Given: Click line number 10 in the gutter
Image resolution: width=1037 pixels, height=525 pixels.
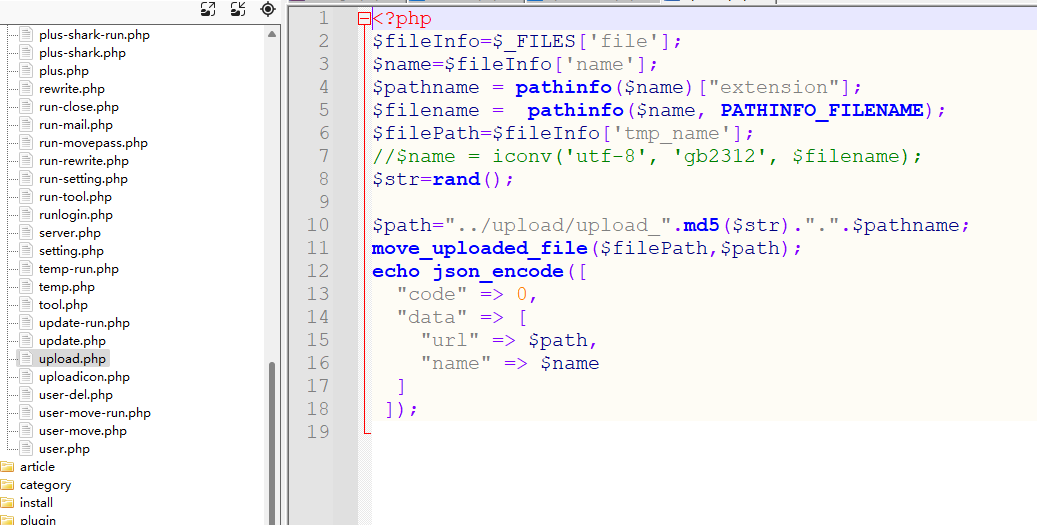Looking at the screenshot, I should [x=317, y=225].
